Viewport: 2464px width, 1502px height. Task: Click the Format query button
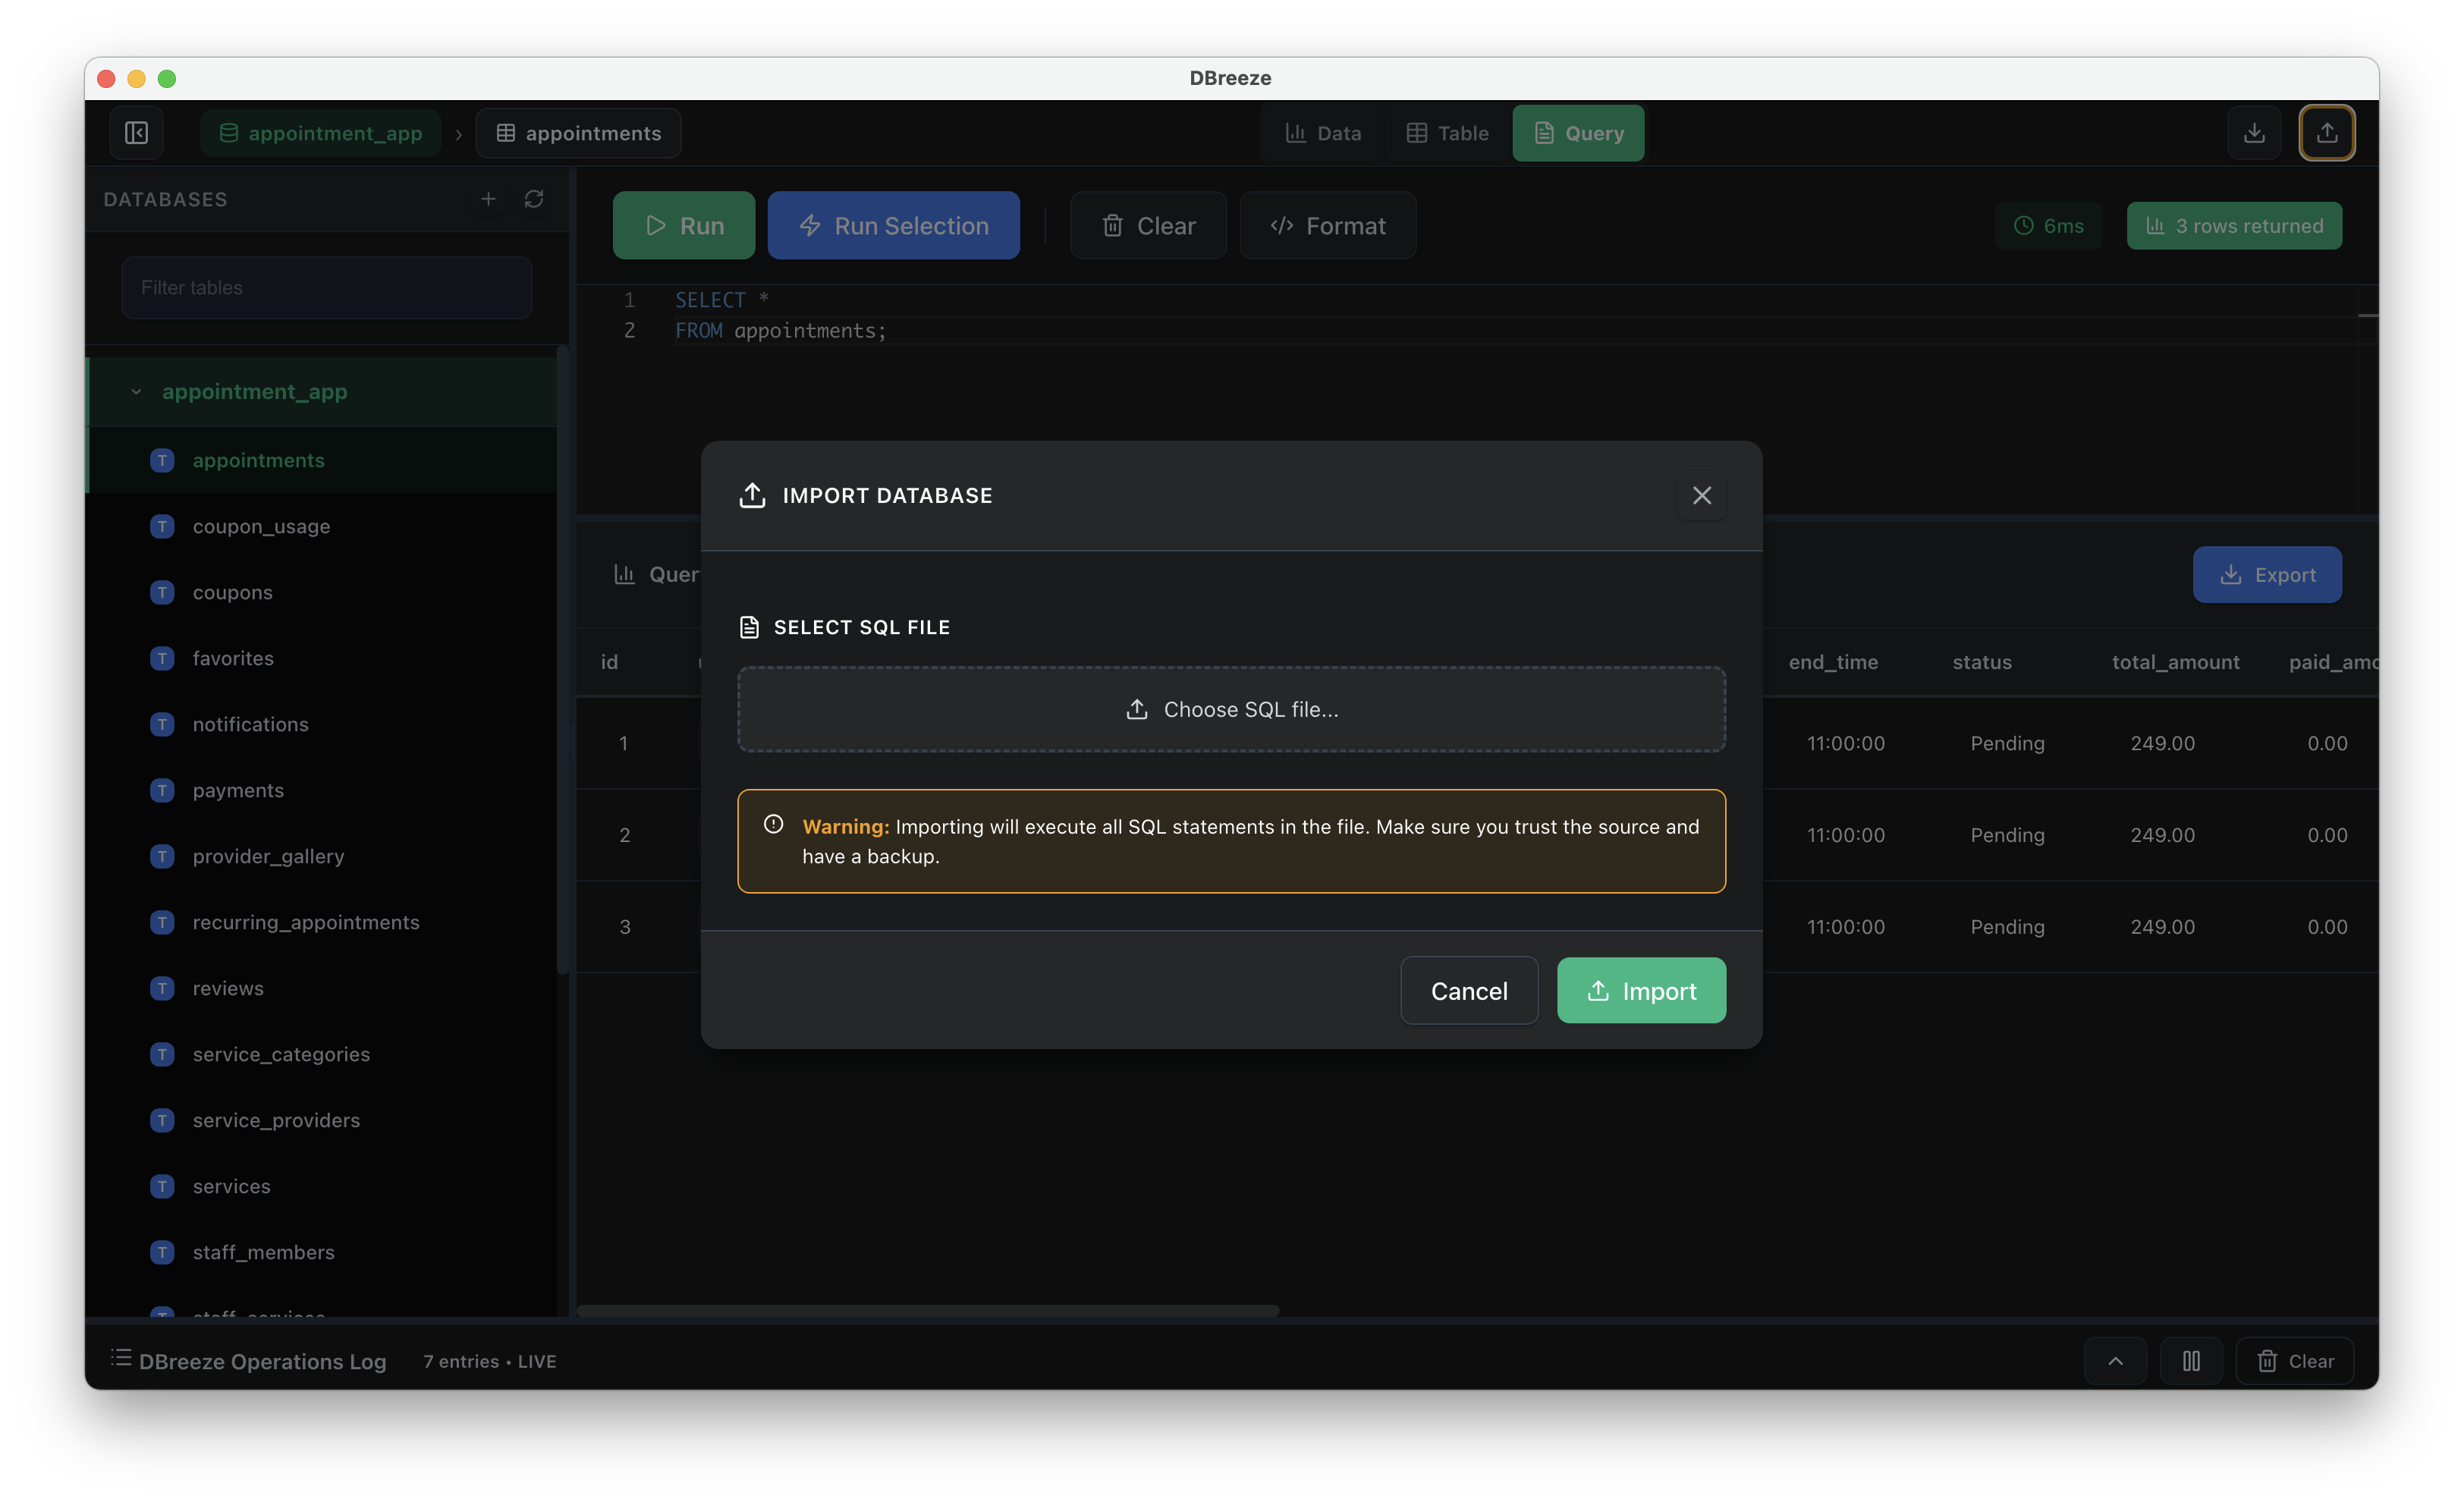click(x=1327, y=226)
